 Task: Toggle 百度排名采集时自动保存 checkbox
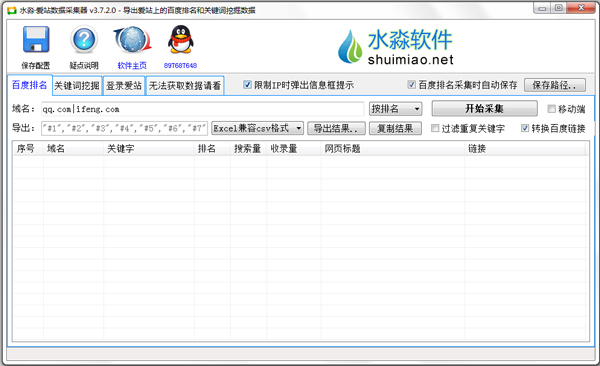[411, 85]
